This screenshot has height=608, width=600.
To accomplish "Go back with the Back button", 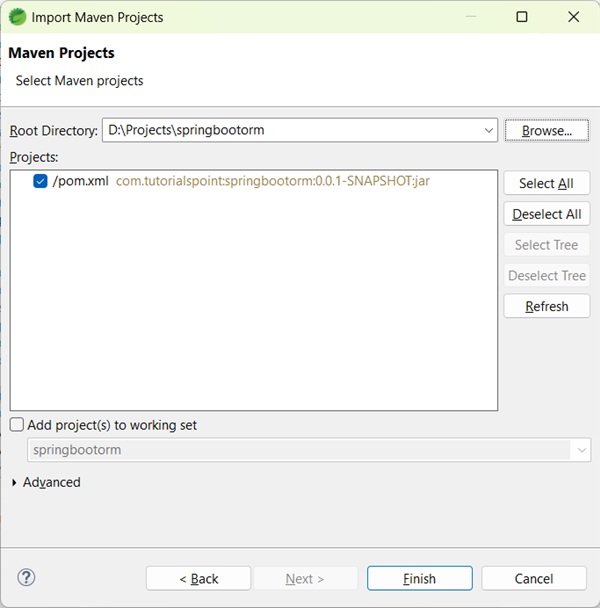I will pyautogui.click(x=198, y=578).
